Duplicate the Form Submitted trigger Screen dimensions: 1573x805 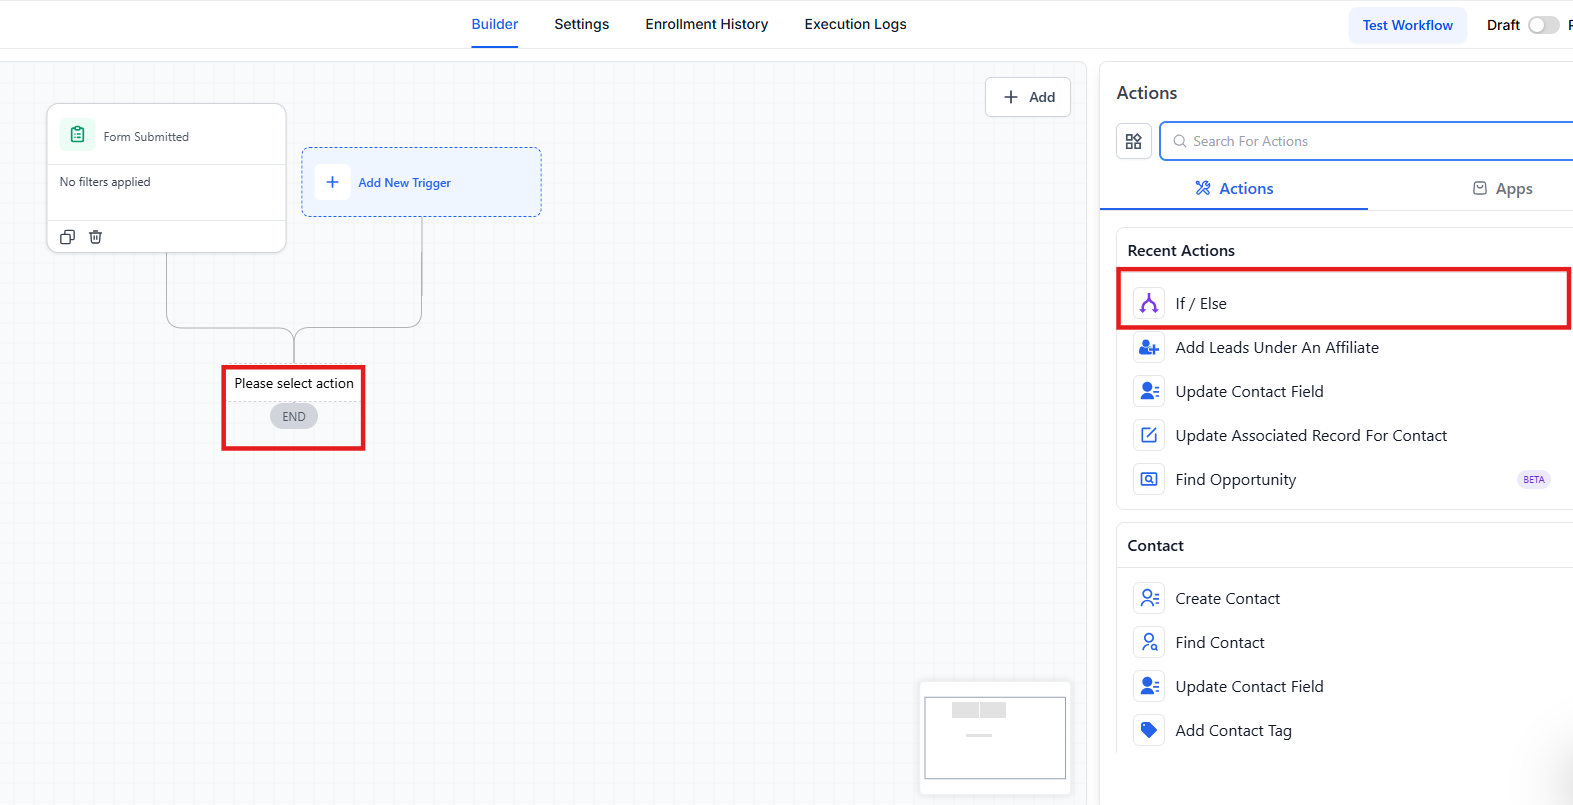click(x=67, y=237)
